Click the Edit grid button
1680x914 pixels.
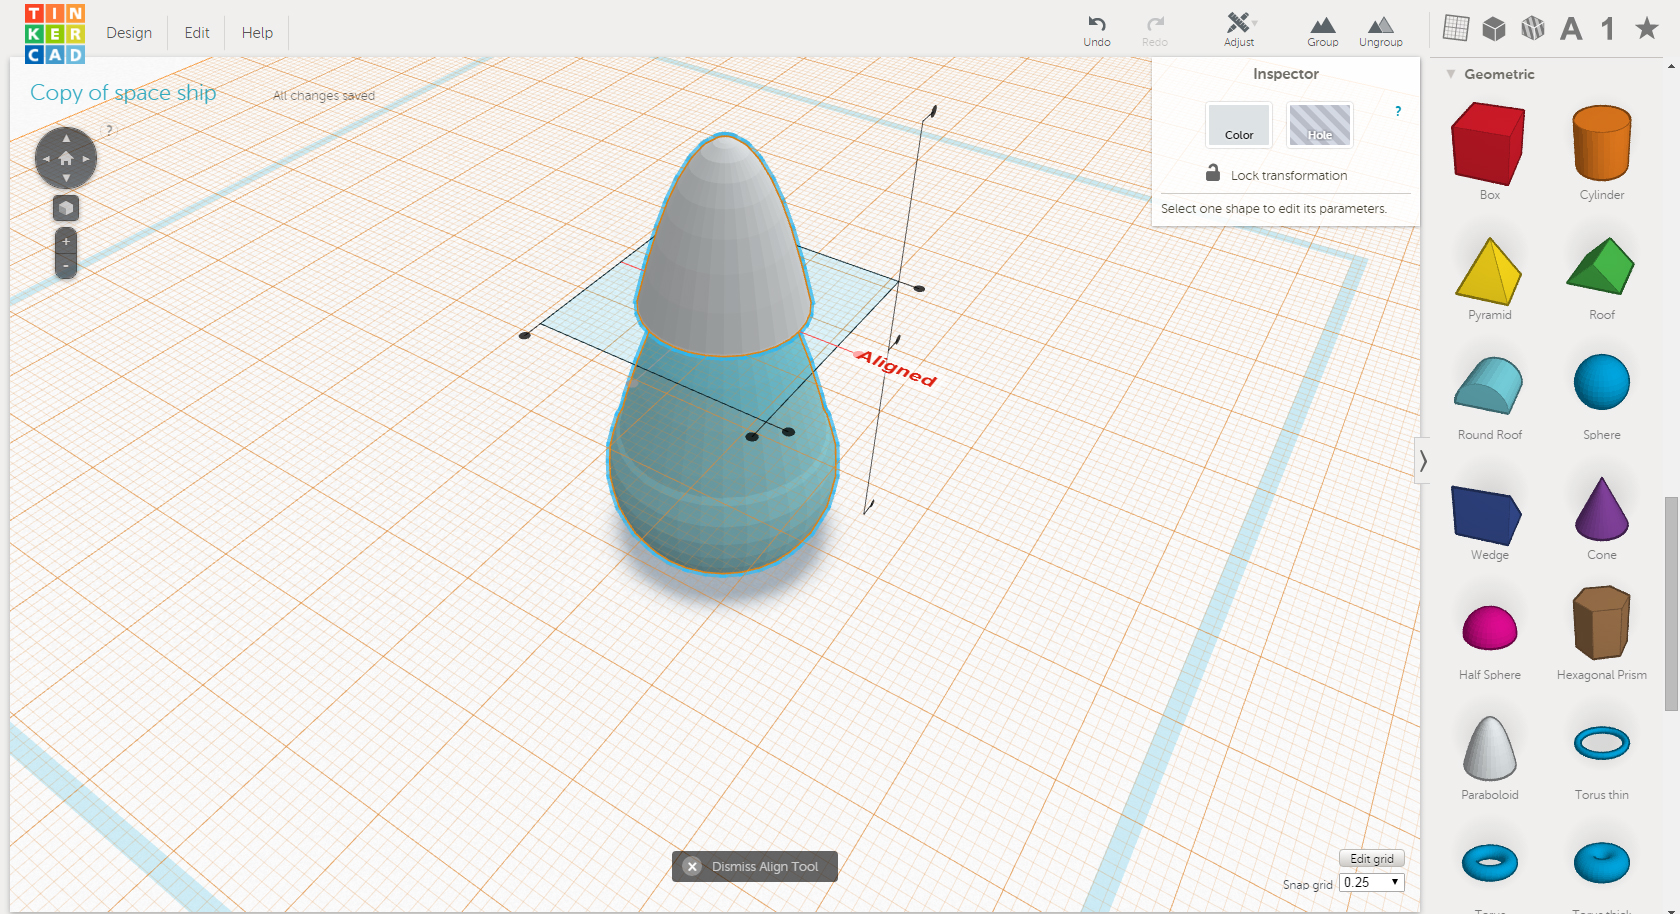coord(1372,858)
